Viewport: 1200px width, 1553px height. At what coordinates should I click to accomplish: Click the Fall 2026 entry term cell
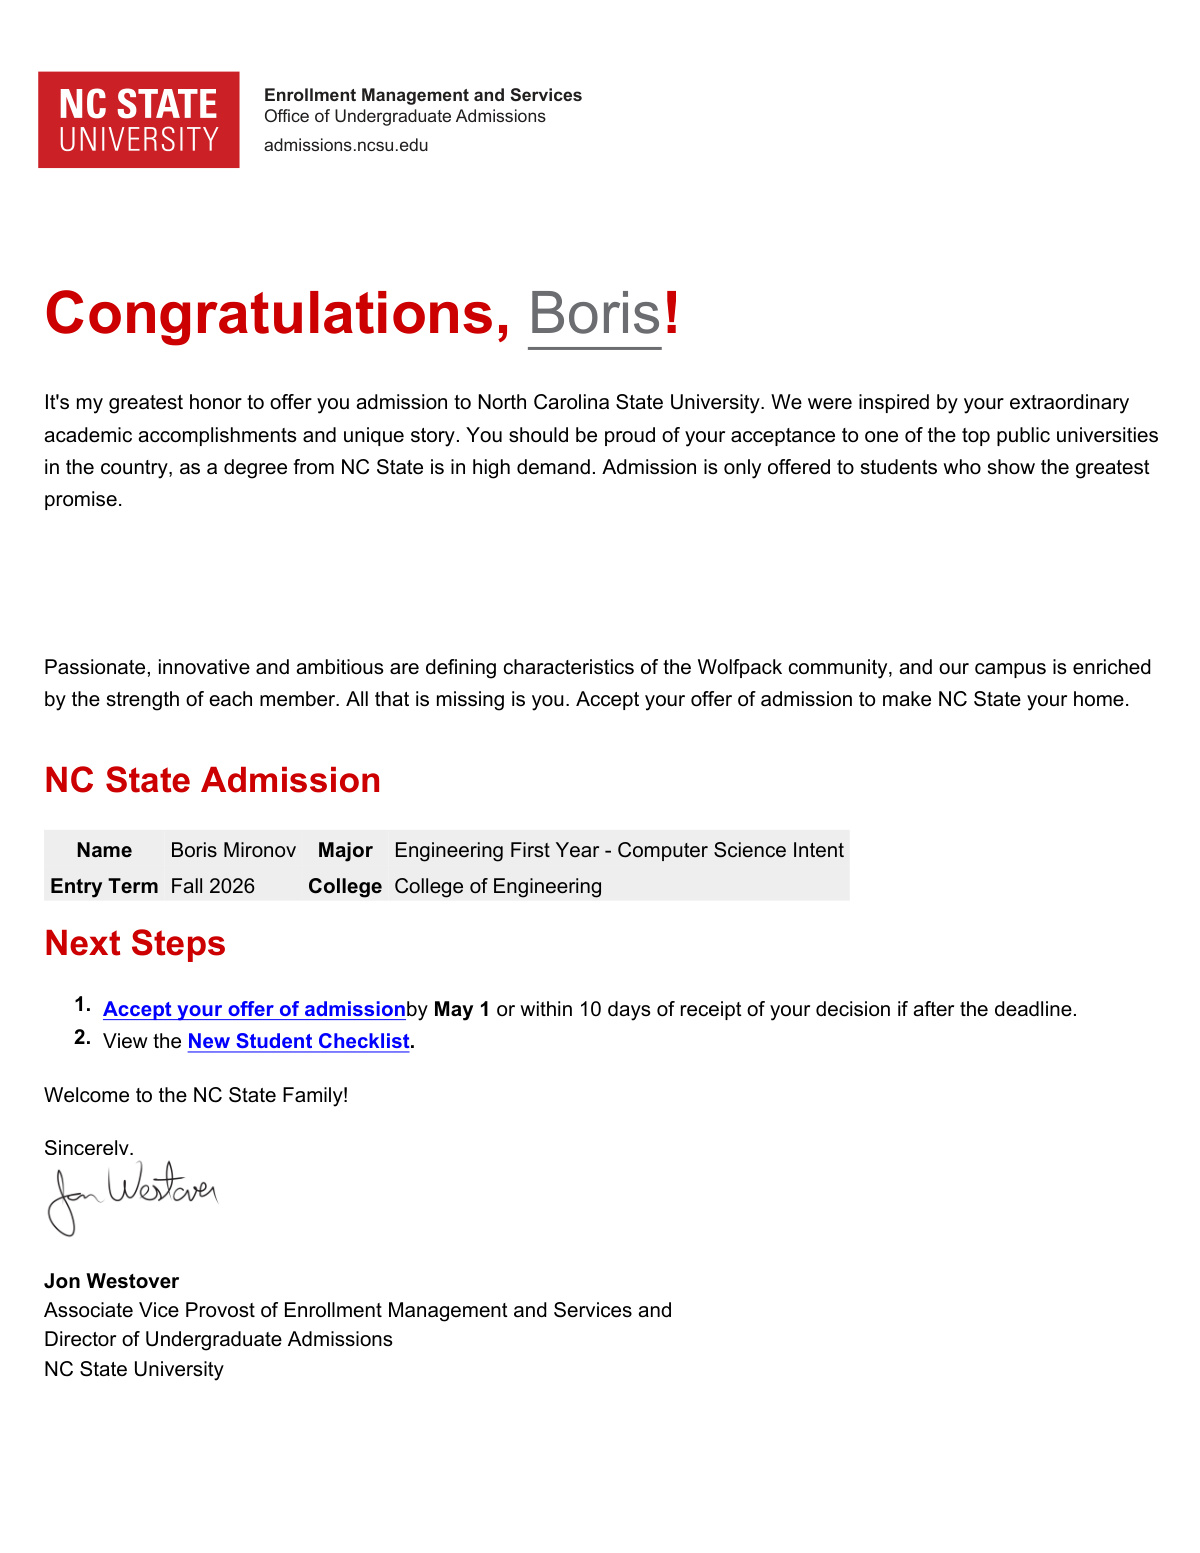pyautogui.click(x=213, y=886)
